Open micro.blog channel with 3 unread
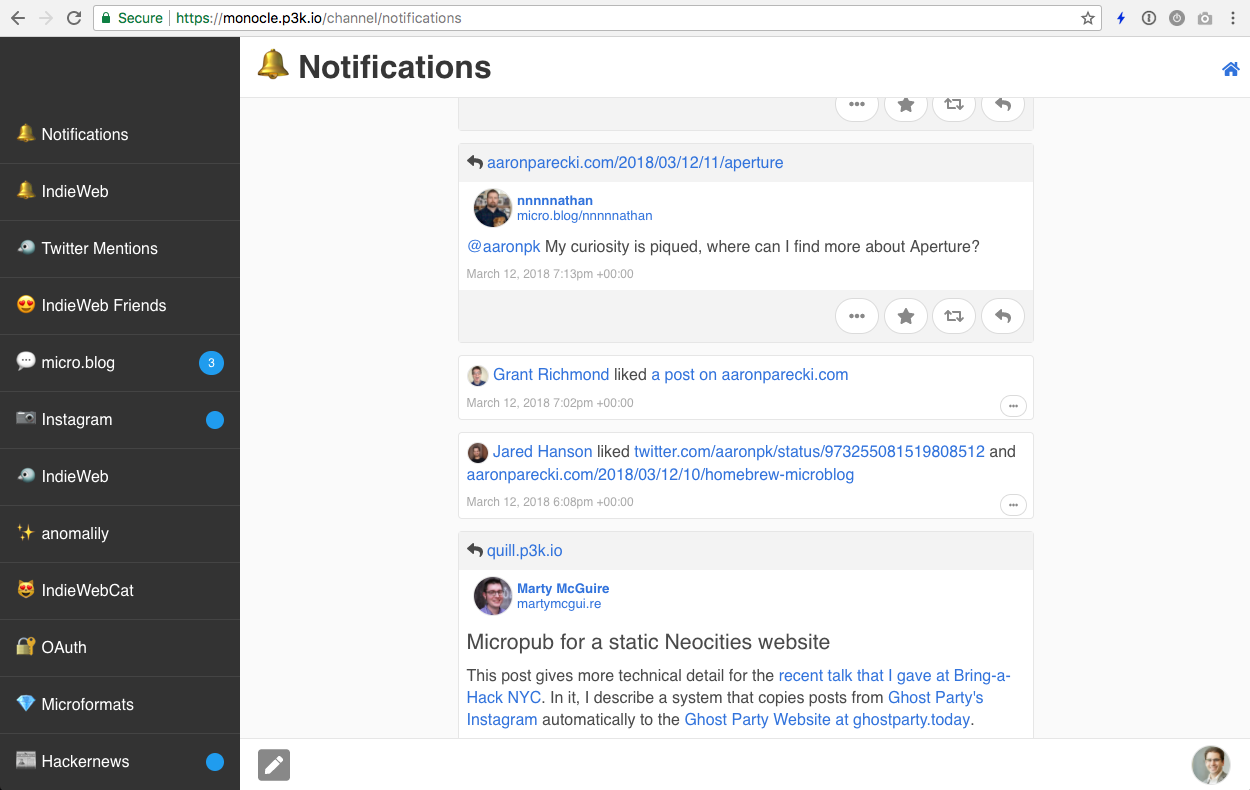Viewport: 1250px width, 790px height. coord(120,362)
